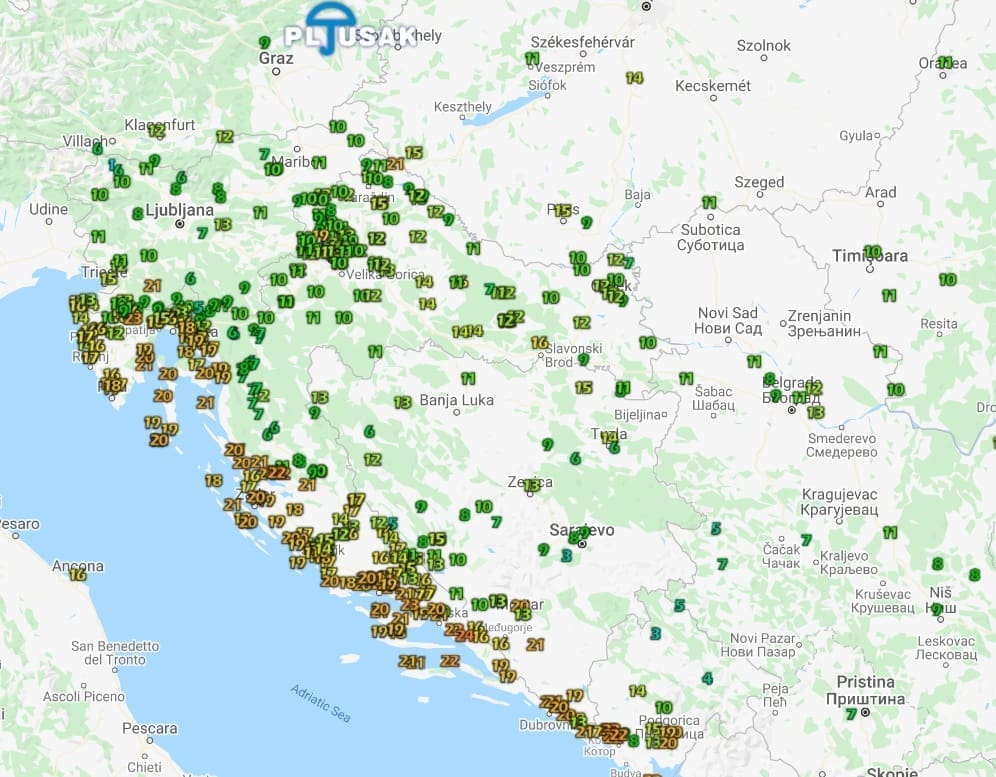Open the 3 marker north of Novi Pazar
The height and width of the screenshot is (777, 996).
[655, 633]
